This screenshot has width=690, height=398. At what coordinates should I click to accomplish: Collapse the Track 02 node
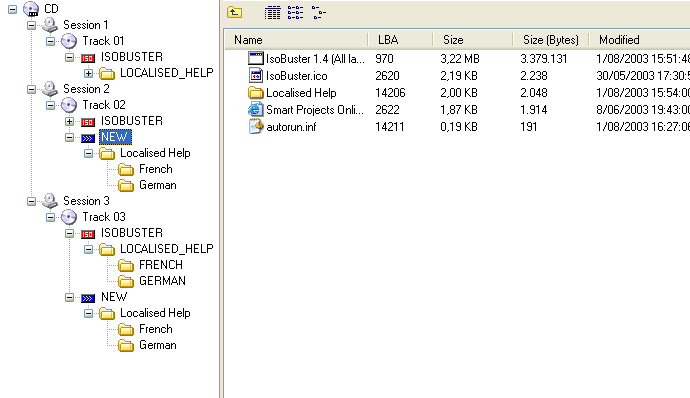[51, 105]
